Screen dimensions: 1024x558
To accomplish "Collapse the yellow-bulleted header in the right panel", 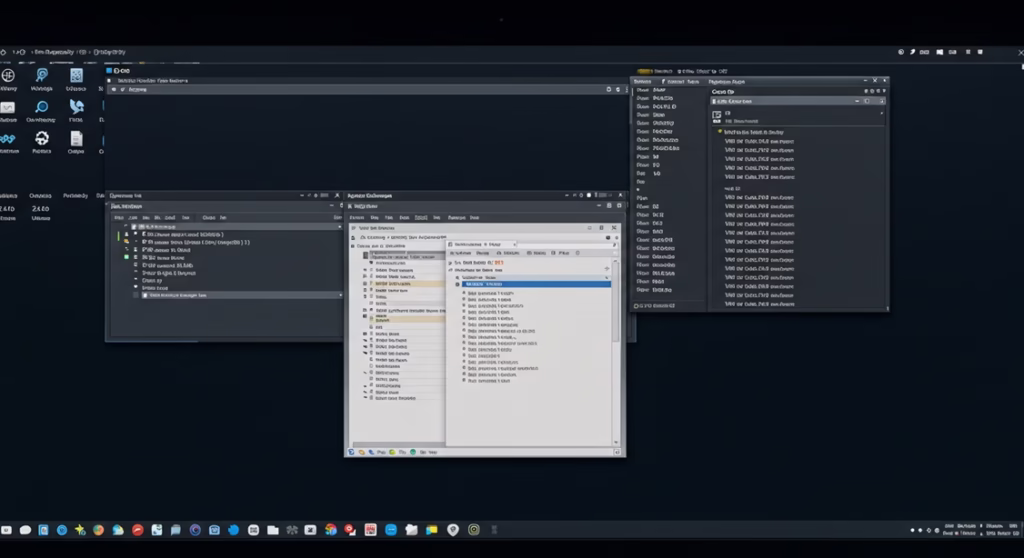I will point(720,131).
